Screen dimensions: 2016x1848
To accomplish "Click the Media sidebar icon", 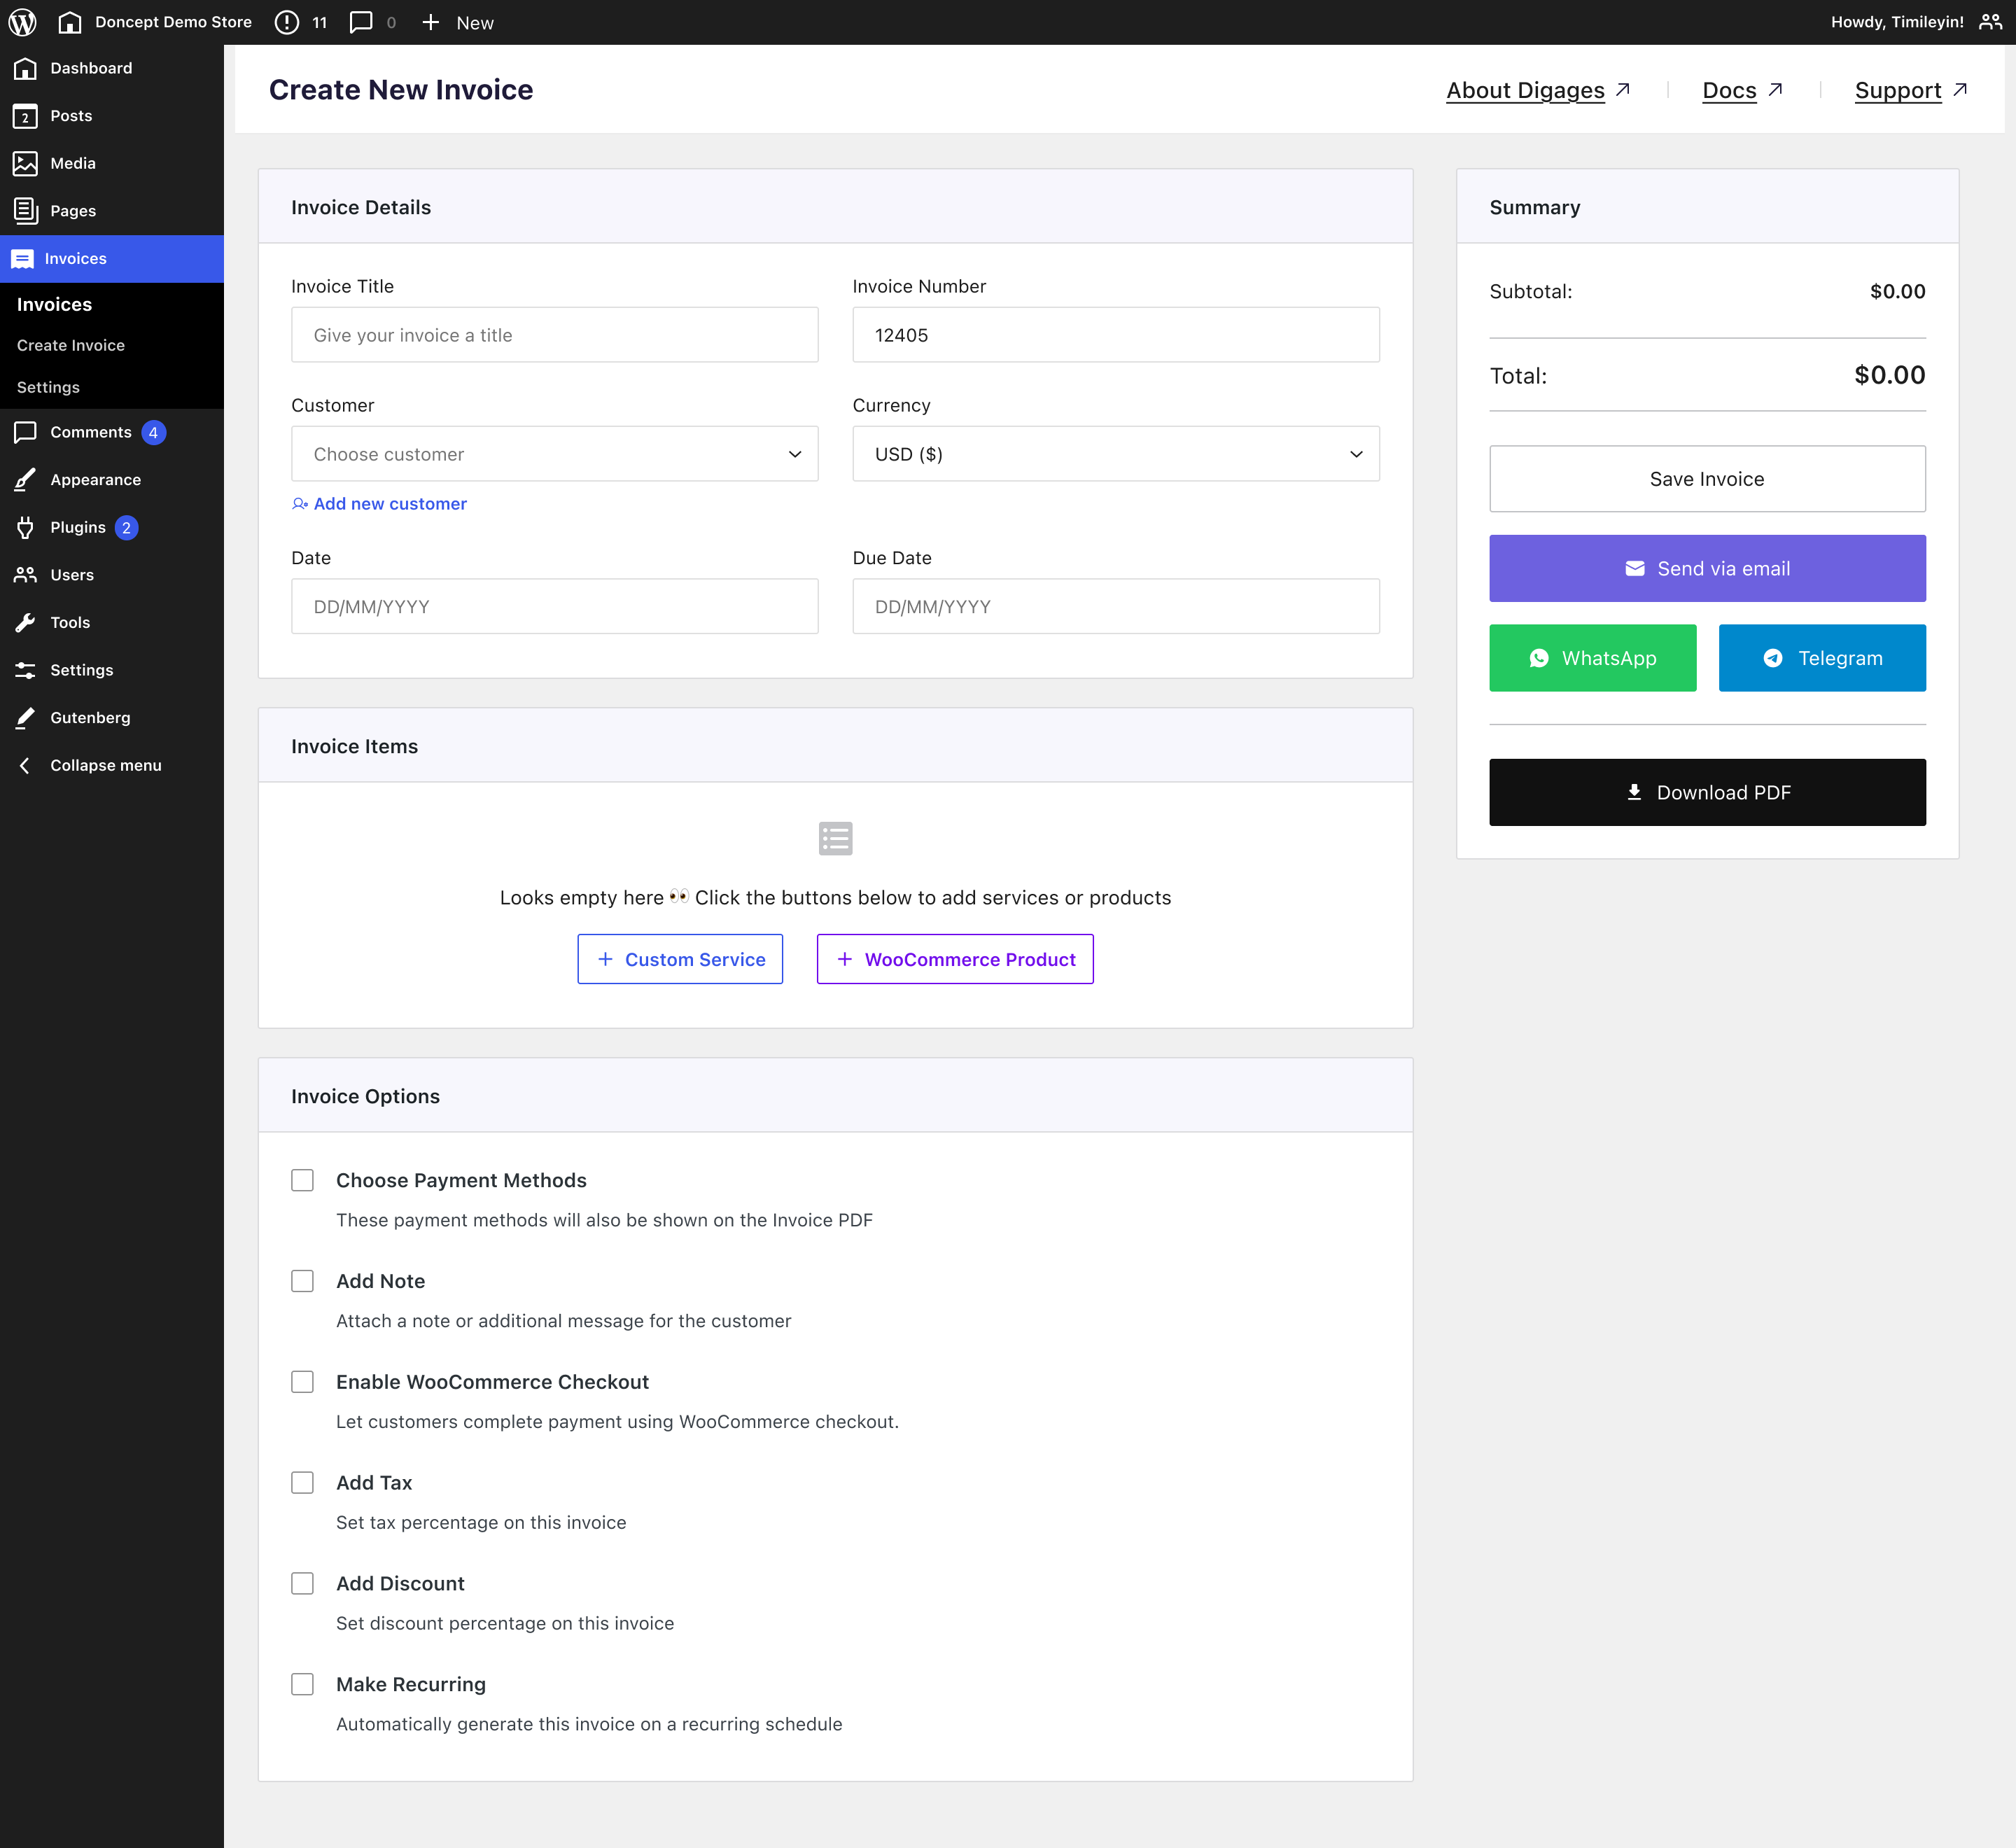I will [25, 163].
